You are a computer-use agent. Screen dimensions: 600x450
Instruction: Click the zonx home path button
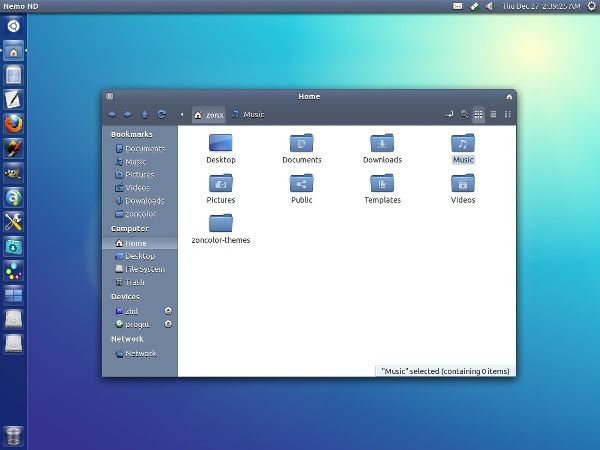point(208,115)
